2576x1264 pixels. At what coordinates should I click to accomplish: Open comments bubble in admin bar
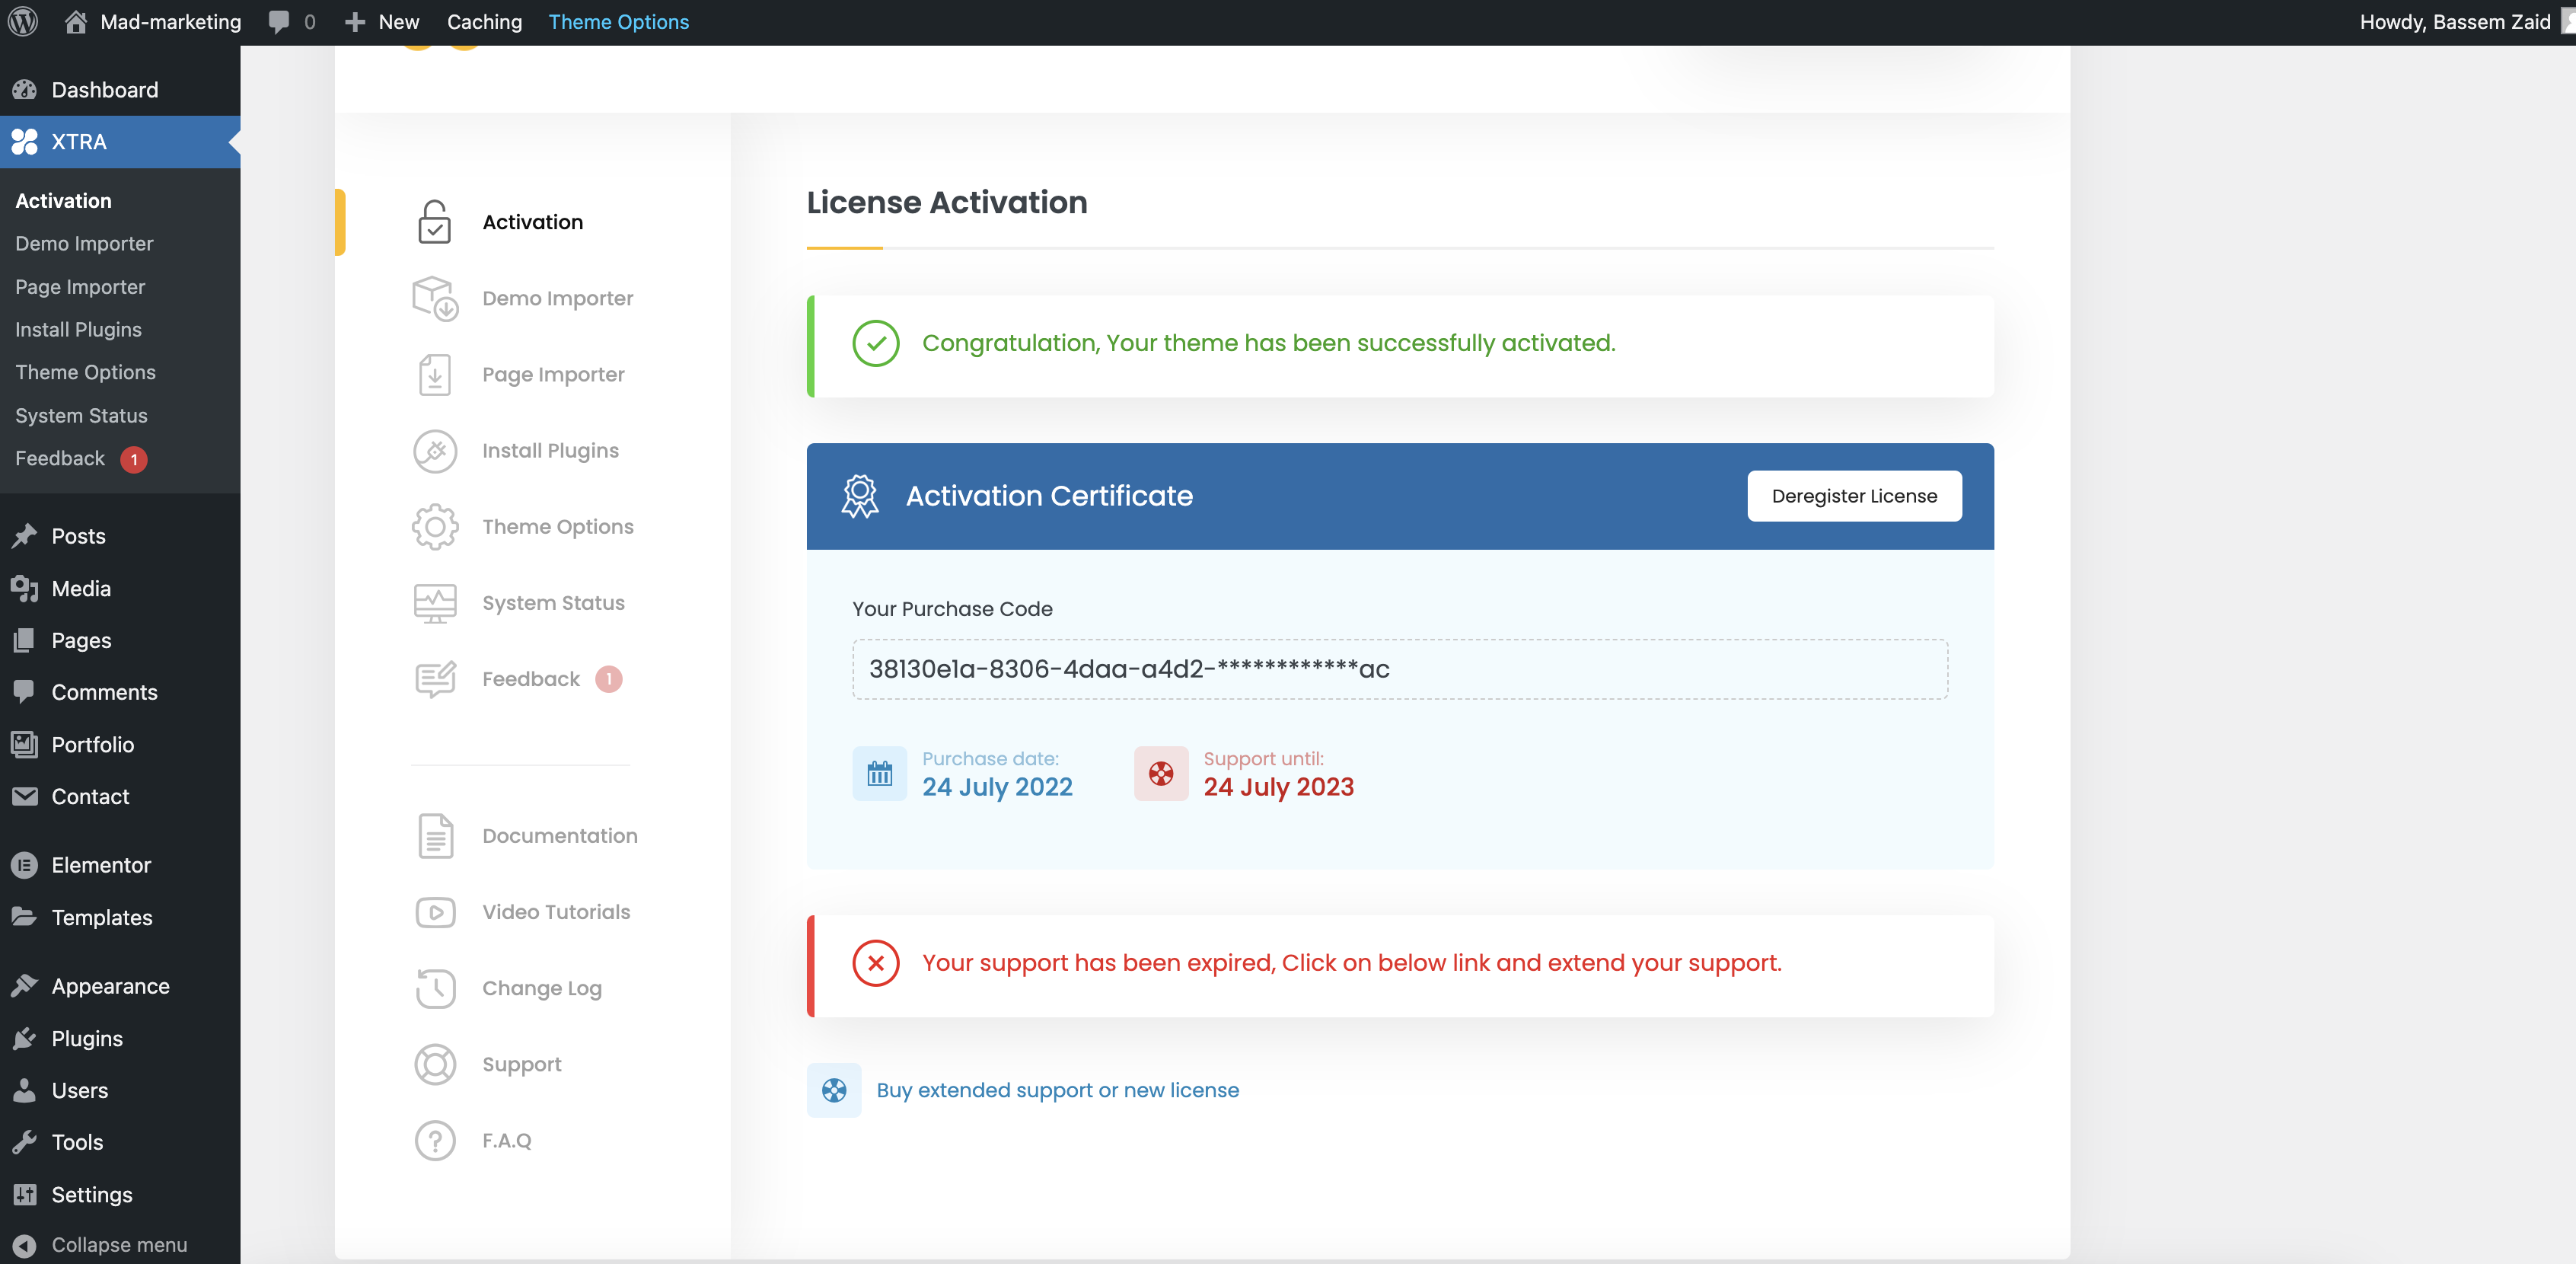pyautogui.click(x=279, y=22)
